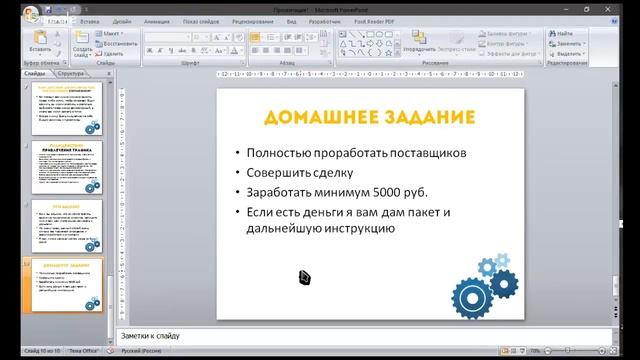The width and height of the screenshot is (640, 360).
Task: Click Русский (Россия) language in status bar
Action: pyautogui.click(x=141, y=351)
